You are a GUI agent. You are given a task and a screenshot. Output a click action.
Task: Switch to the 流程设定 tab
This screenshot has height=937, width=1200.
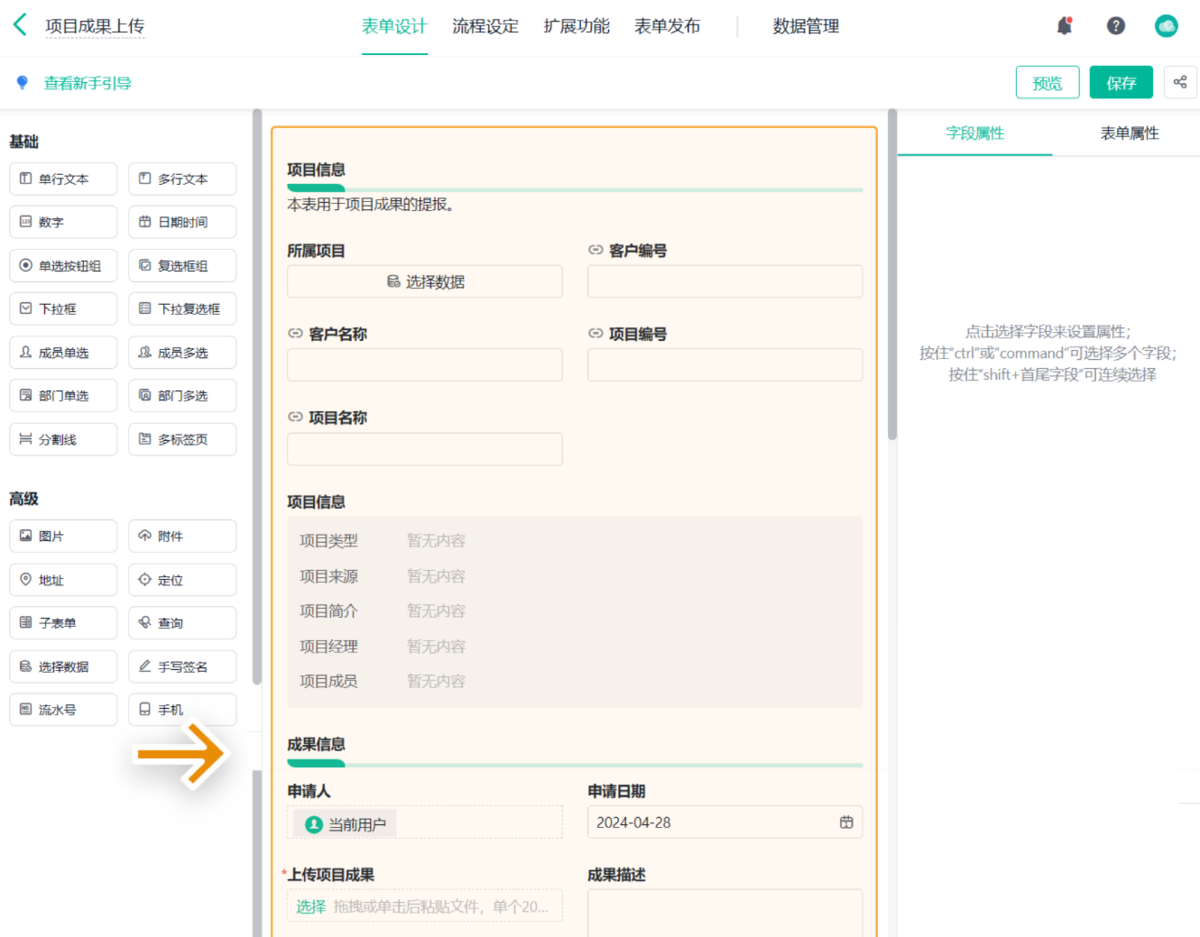(485, 27)
